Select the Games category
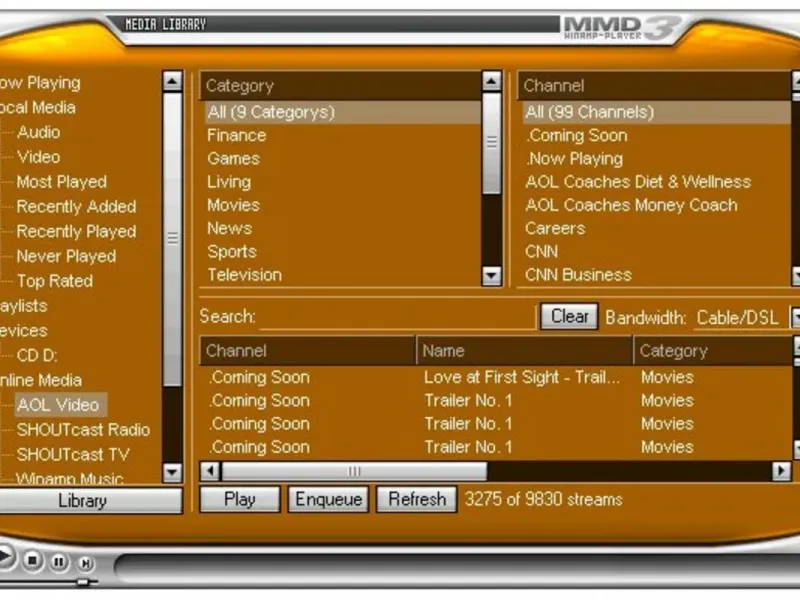The height and width of the screenshot is (600, 800). click(x=234, y=159)
